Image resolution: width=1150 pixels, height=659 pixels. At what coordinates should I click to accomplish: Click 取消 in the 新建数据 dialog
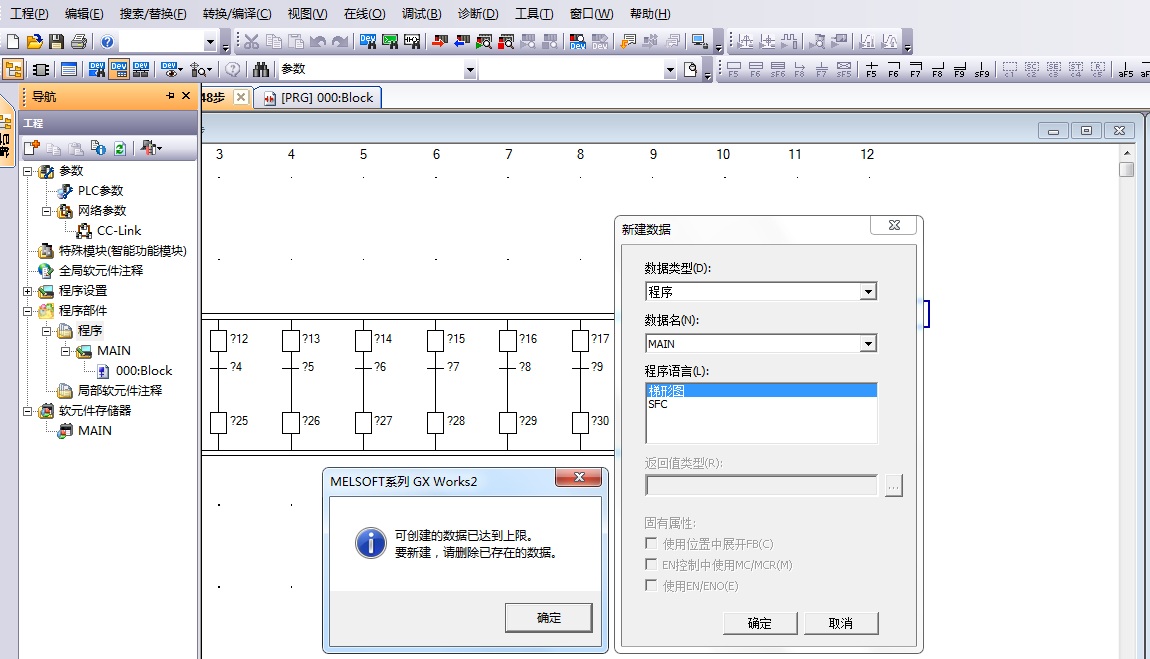coord(840,623)
